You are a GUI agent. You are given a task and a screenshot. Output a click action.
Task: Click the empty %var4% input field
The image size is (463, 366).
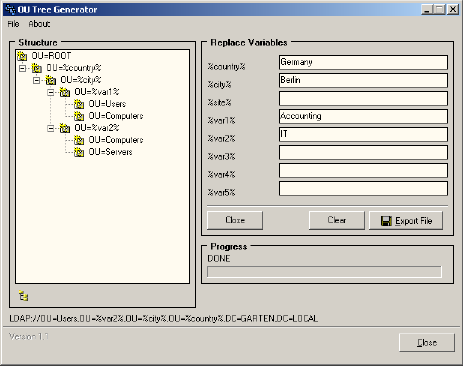tap(363, 170)
